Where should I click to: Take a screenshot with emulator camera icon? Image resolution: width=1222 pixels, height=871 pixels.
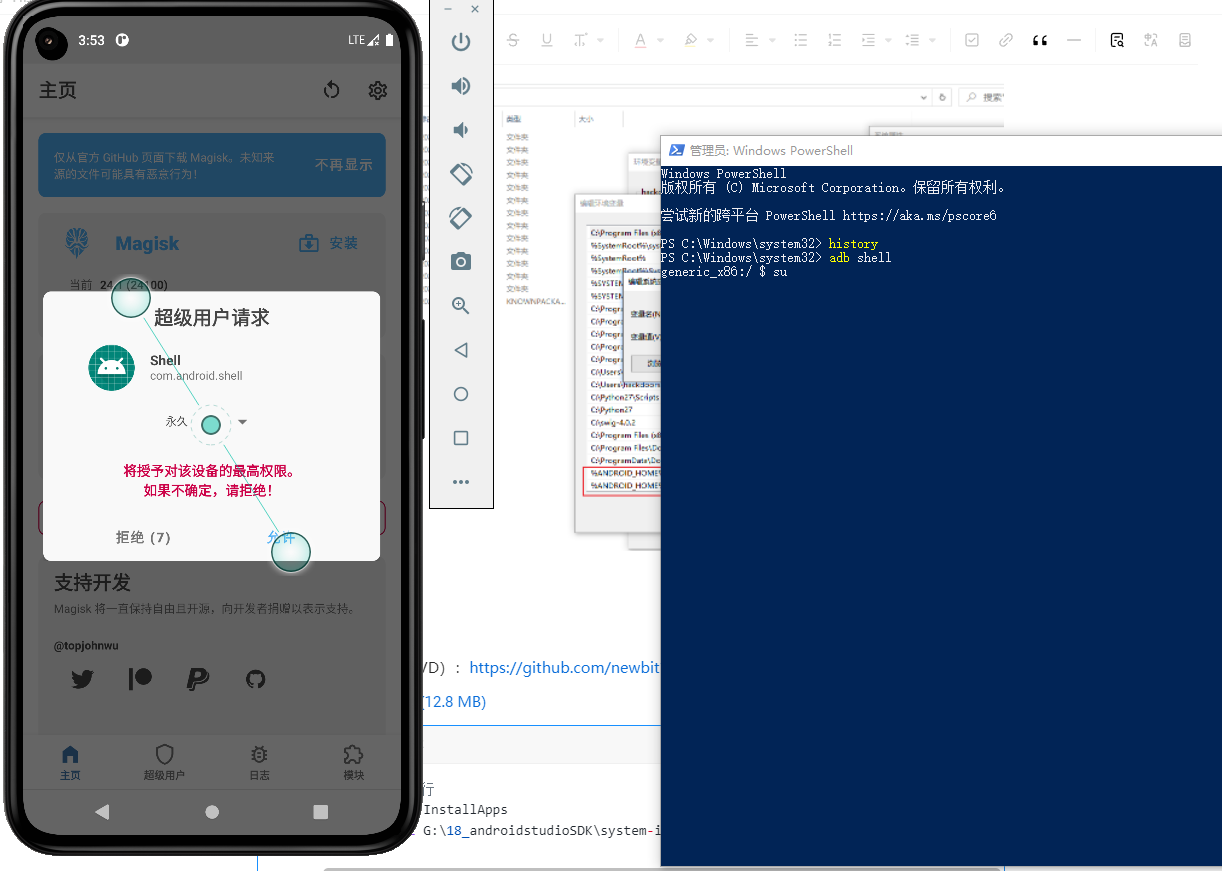(461, 262)
